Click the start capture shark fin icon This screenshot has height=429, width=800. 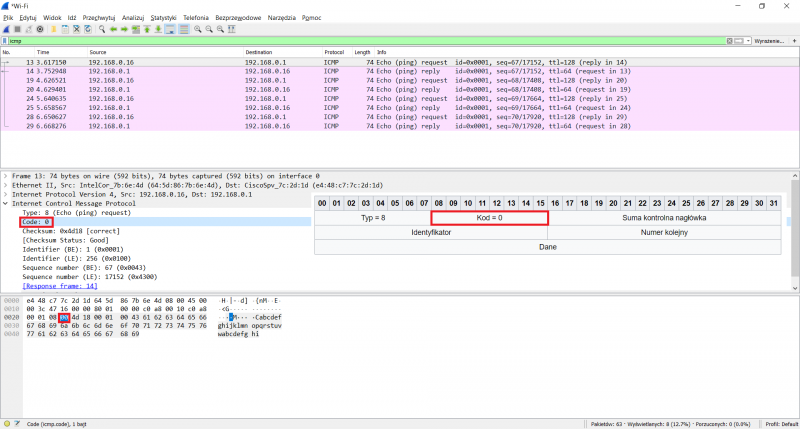tap(6, 29)
